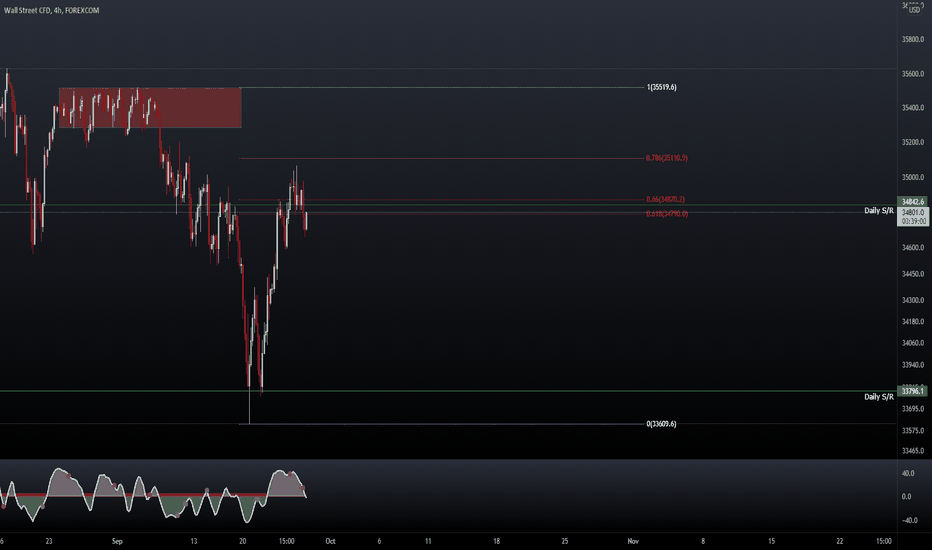Click the 18 date label on time axis
This screenshot has height=550, width=932.
point(496,541)
